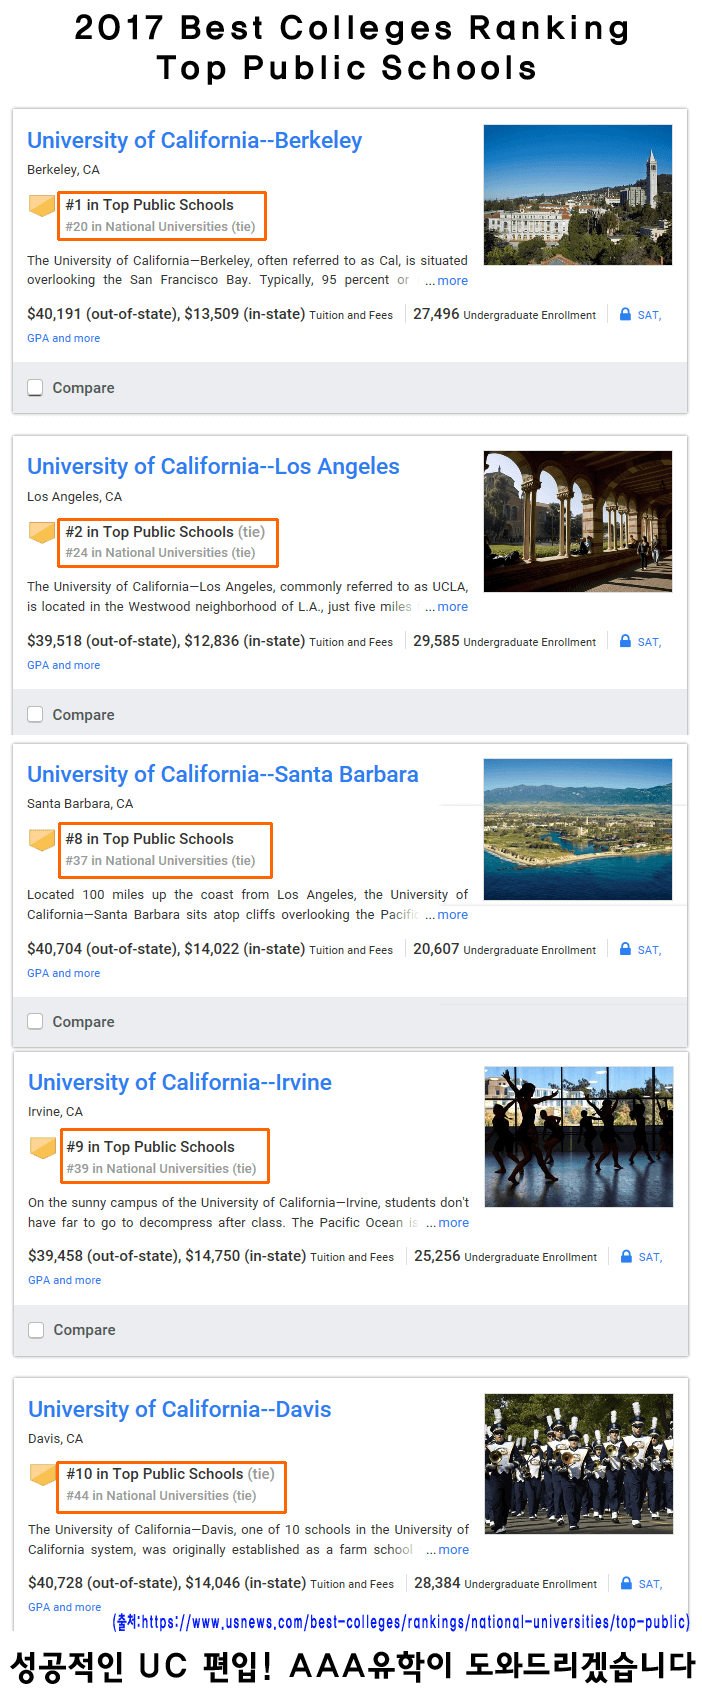Click GPA and more link under UCLA

point(63,665)
